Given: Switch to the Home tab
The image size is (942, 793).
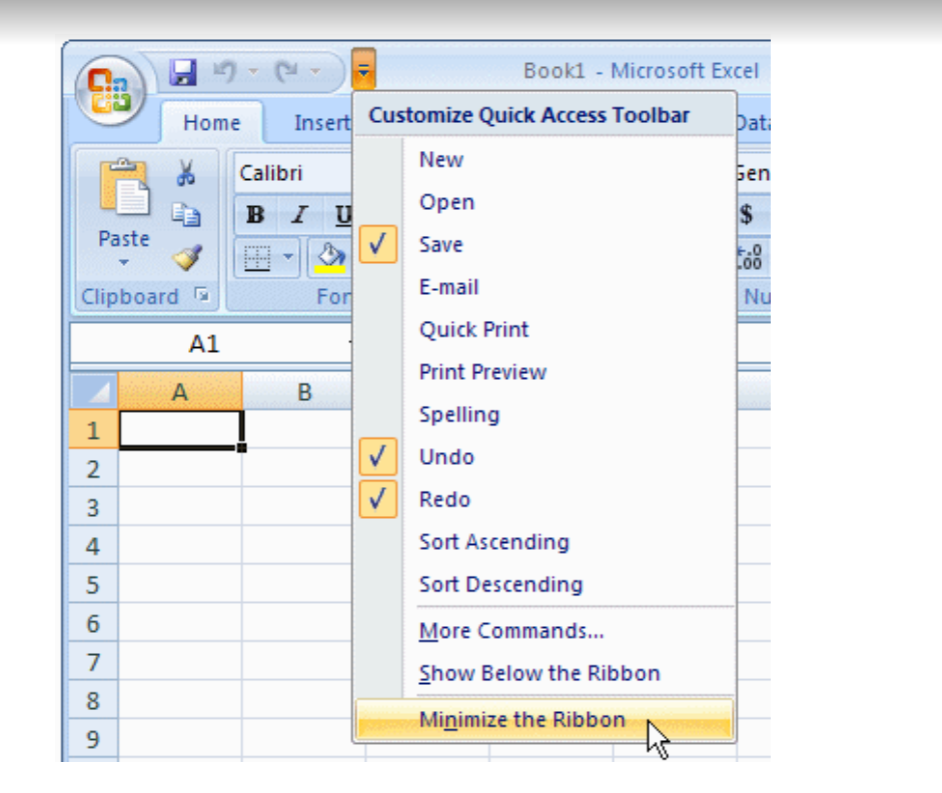Looking at the screenshot, I should coord(211,123).
